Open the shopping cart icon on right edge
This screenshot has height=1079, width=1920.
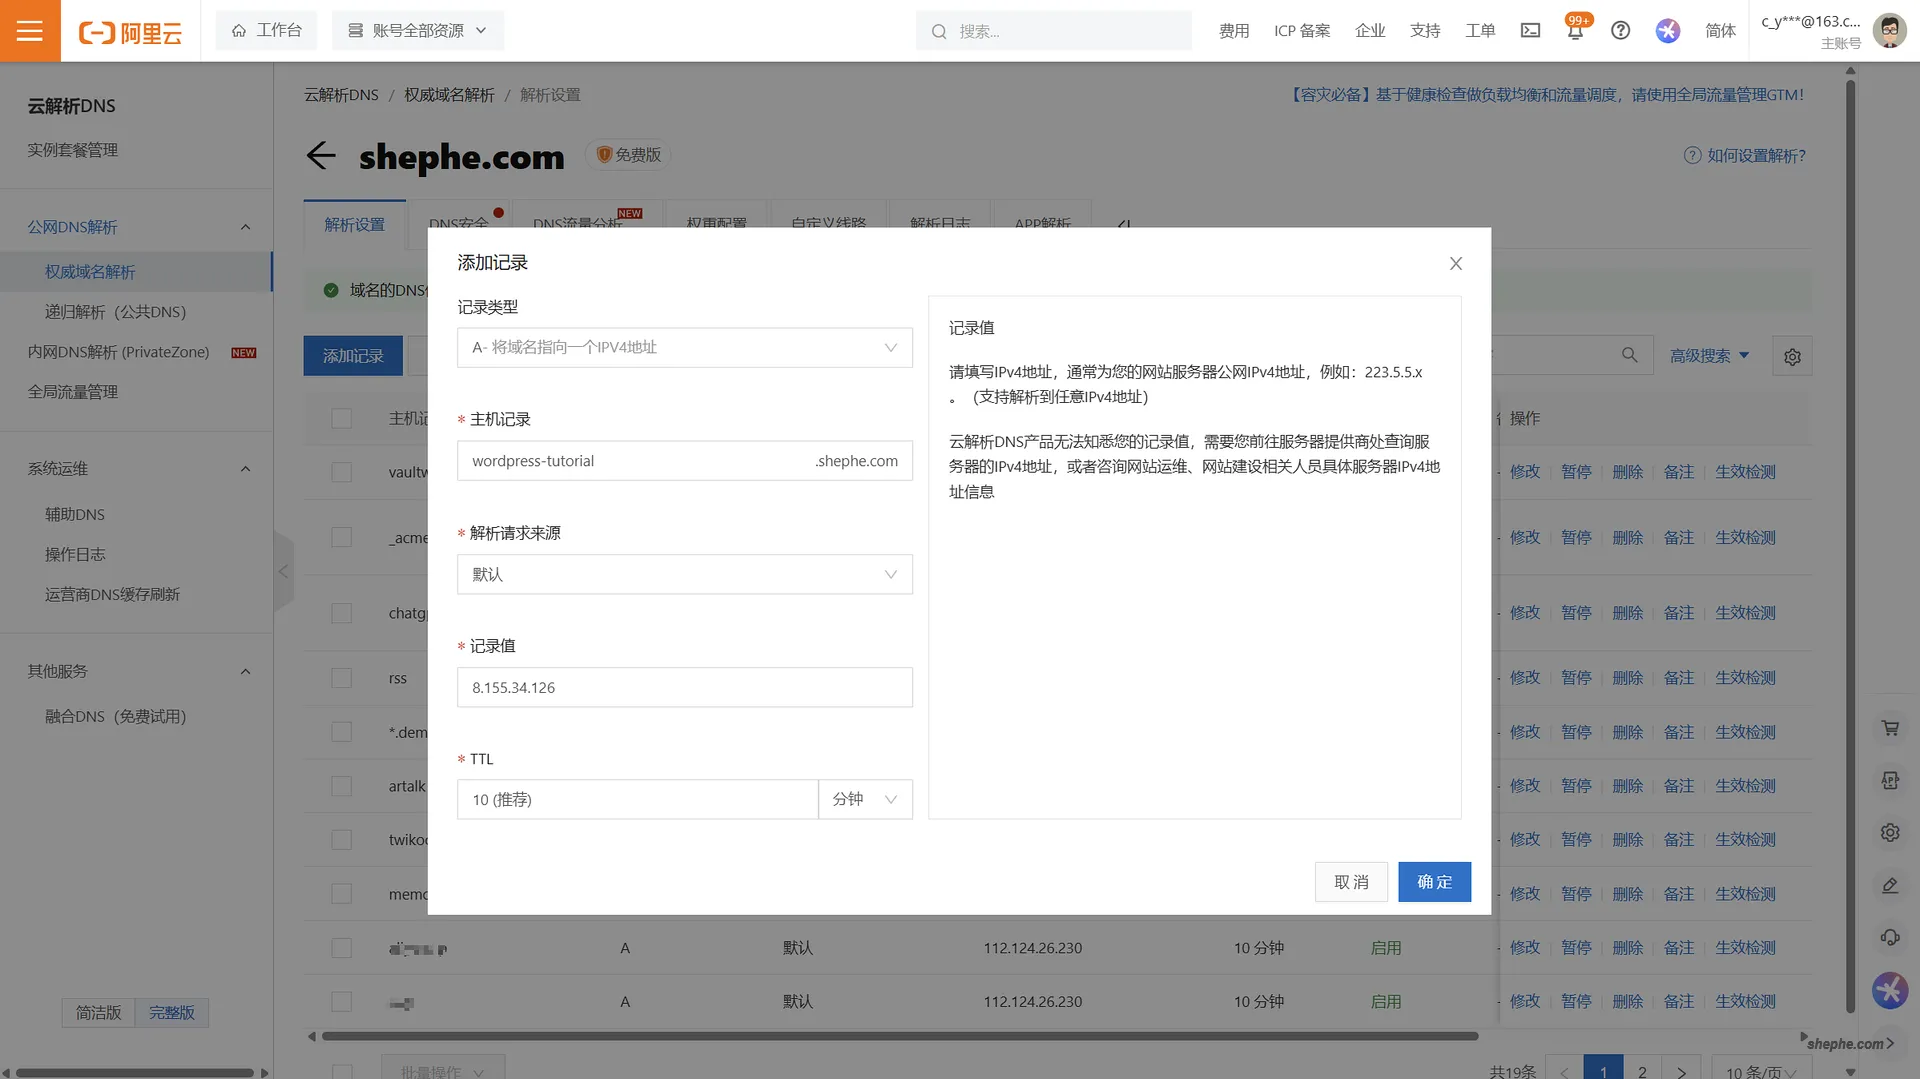tap(1890, 728)
